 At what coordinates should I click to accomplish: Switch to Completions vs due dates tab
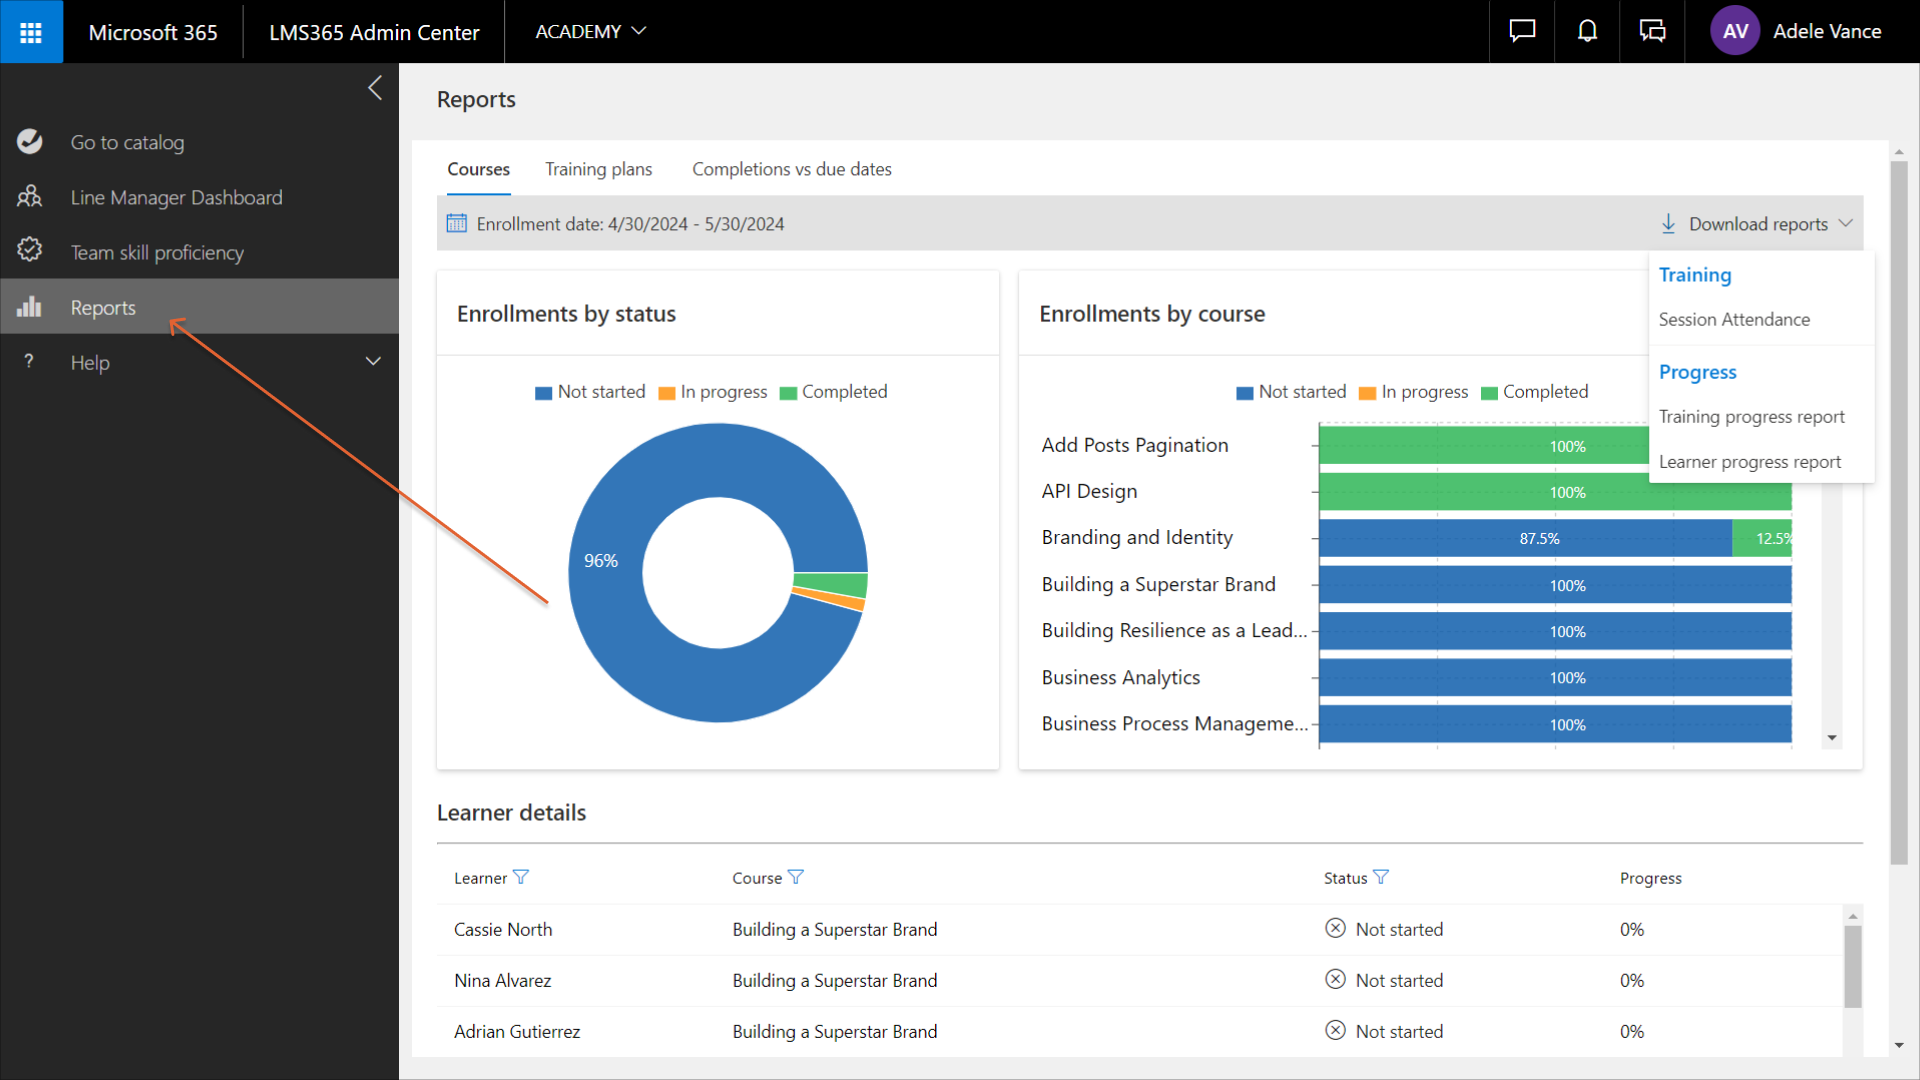[791, 169]
